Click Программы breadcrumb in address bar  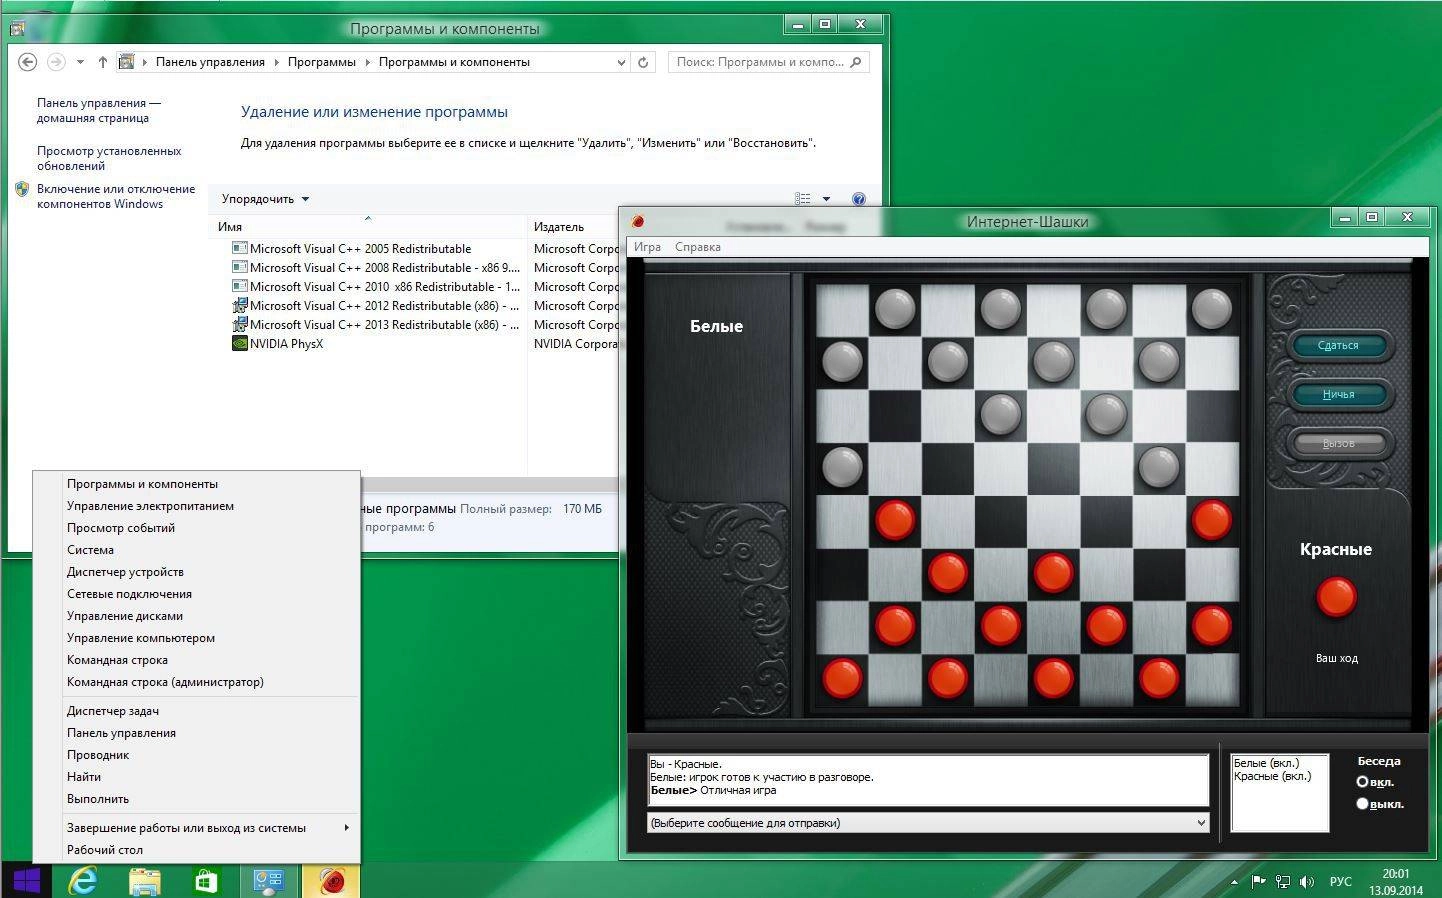tap(321, 62)
